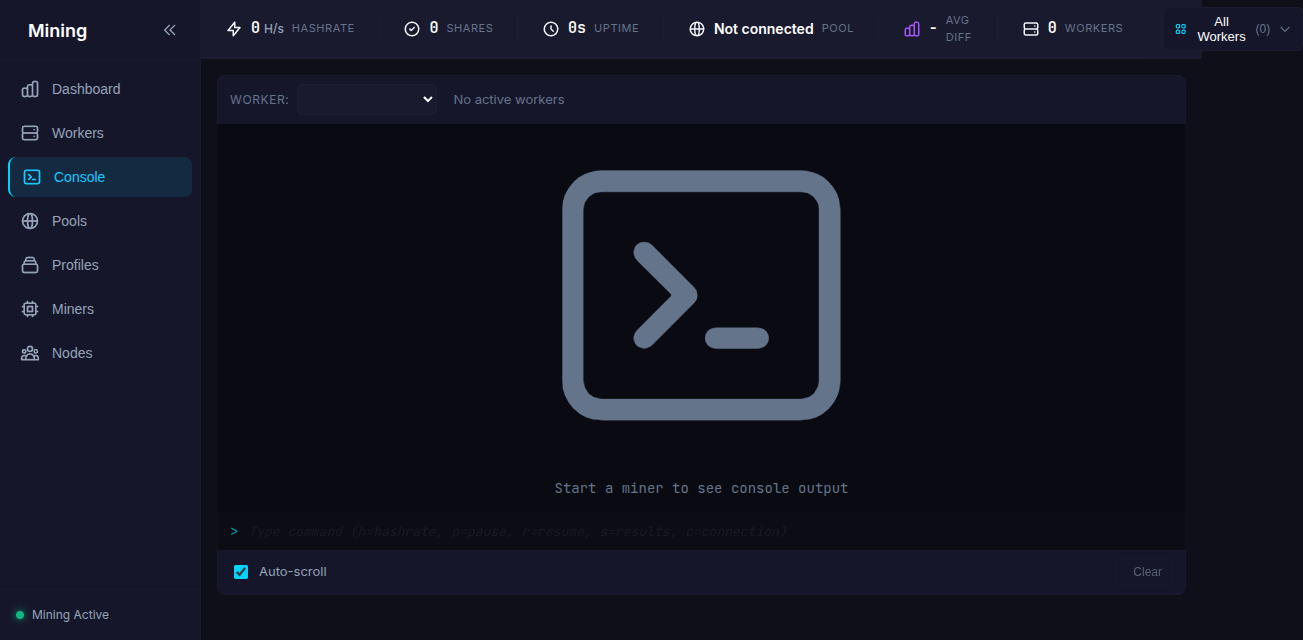The width and height of the screenshot is (1303, 640).
Task: Click the Workers server icon in sidebar
Action: (30, 133)
